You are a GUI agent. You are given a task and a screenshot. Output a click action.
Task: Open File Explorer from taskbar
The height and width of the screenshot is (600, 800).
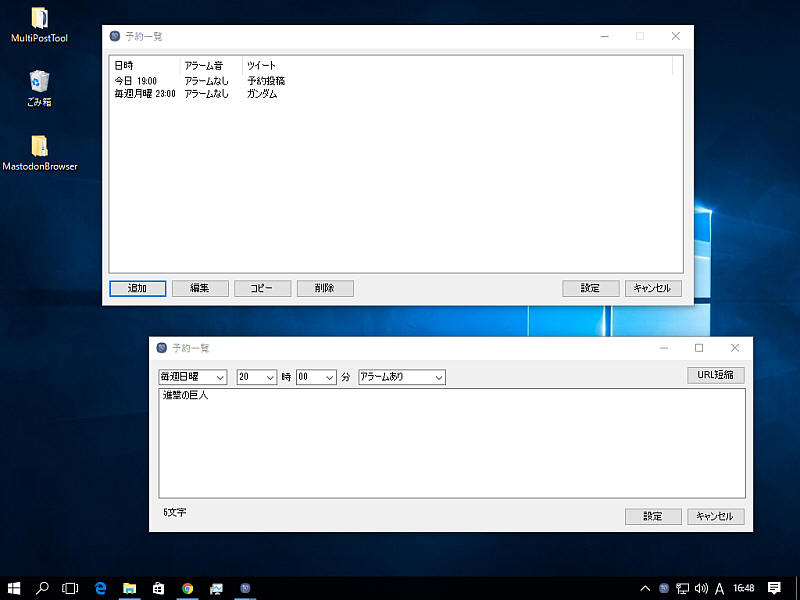(x=130, y=588)
